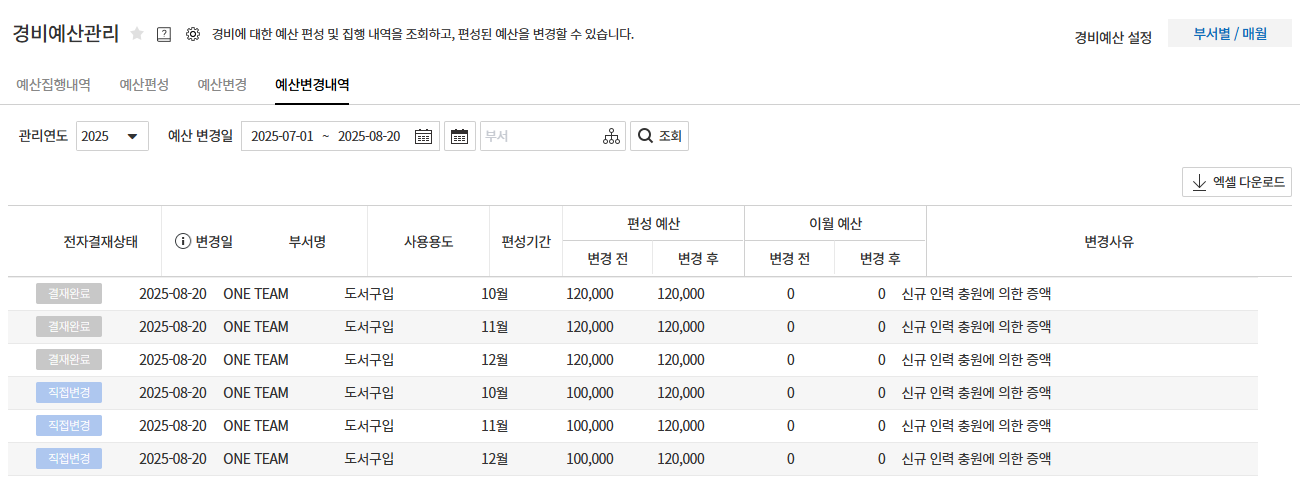Screen dimensions: 1311x494
Task: Expand the 관리연도 2025 dropdown
Action: pyautogui.click(x=112, y=137)
